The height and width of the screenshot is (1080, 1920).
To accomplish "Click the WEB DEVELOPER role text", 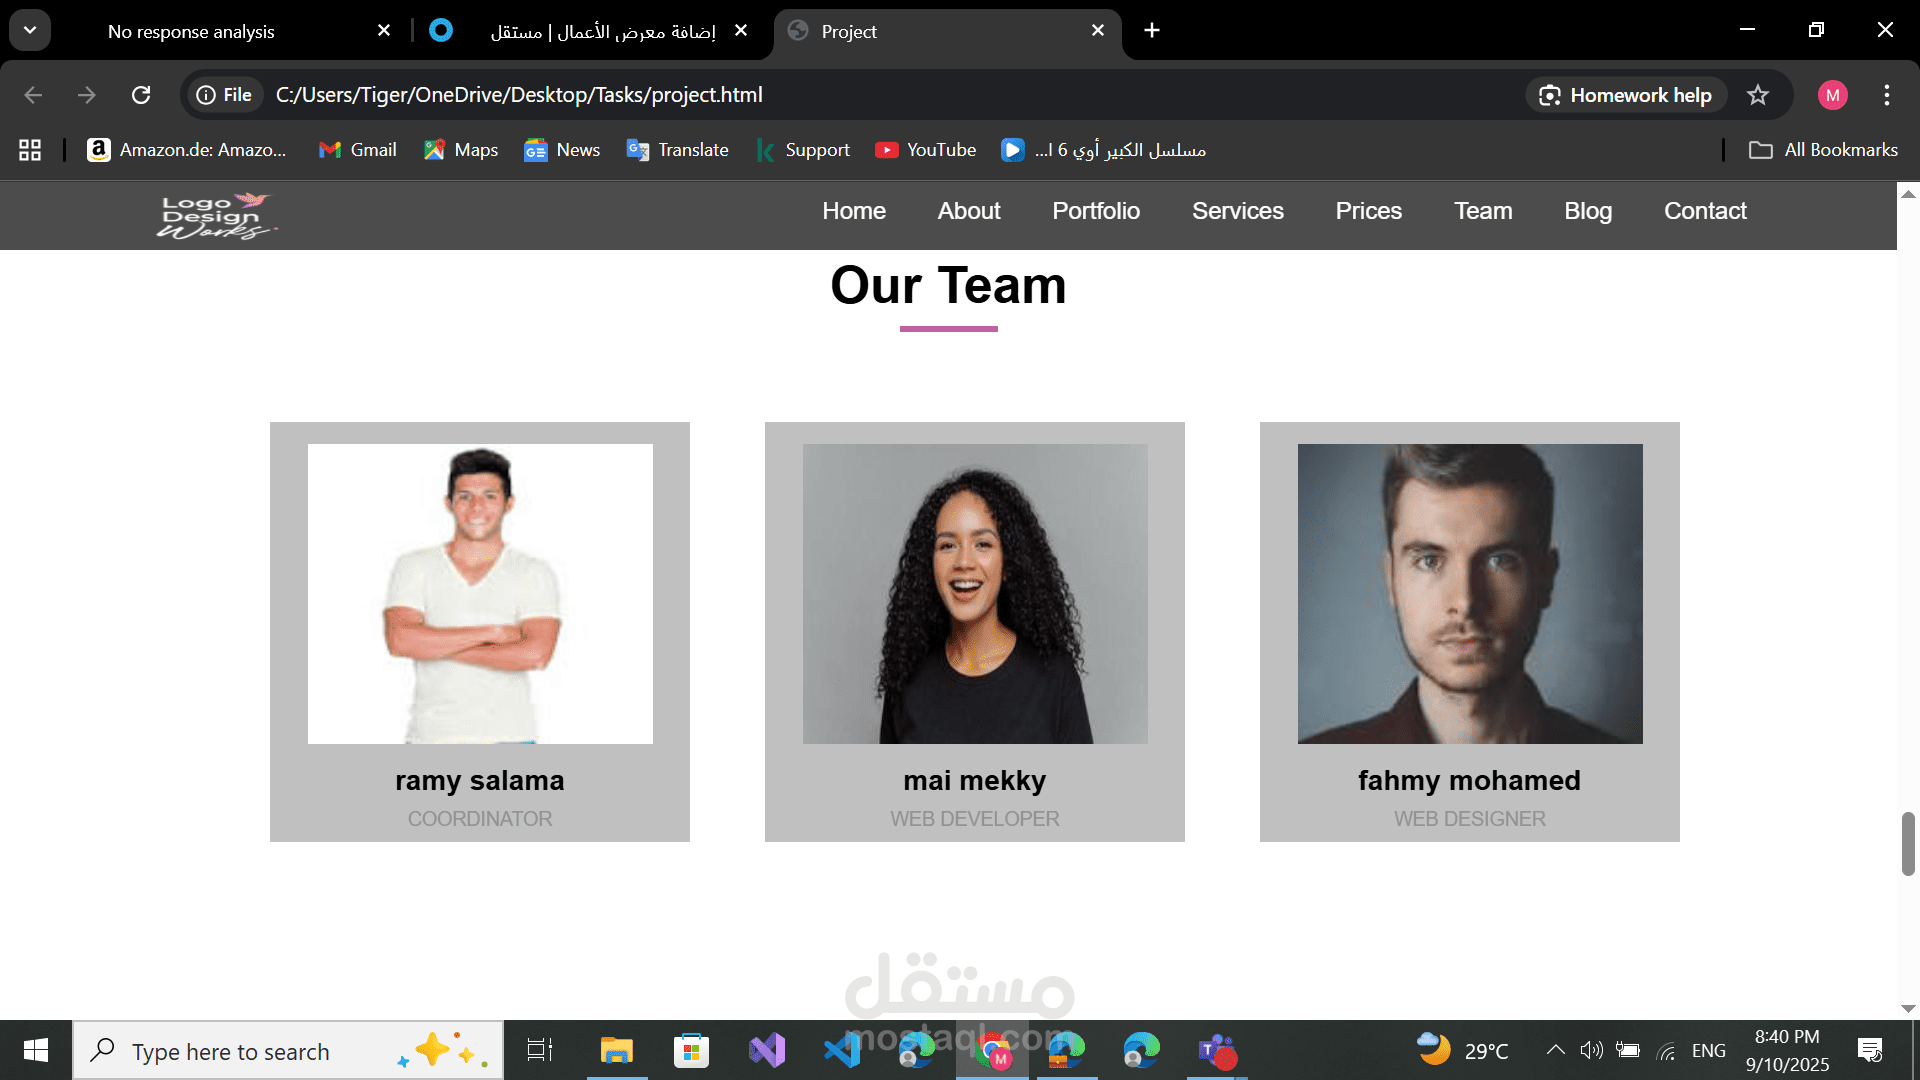I will pyautogui.click(x=975, y=819).
